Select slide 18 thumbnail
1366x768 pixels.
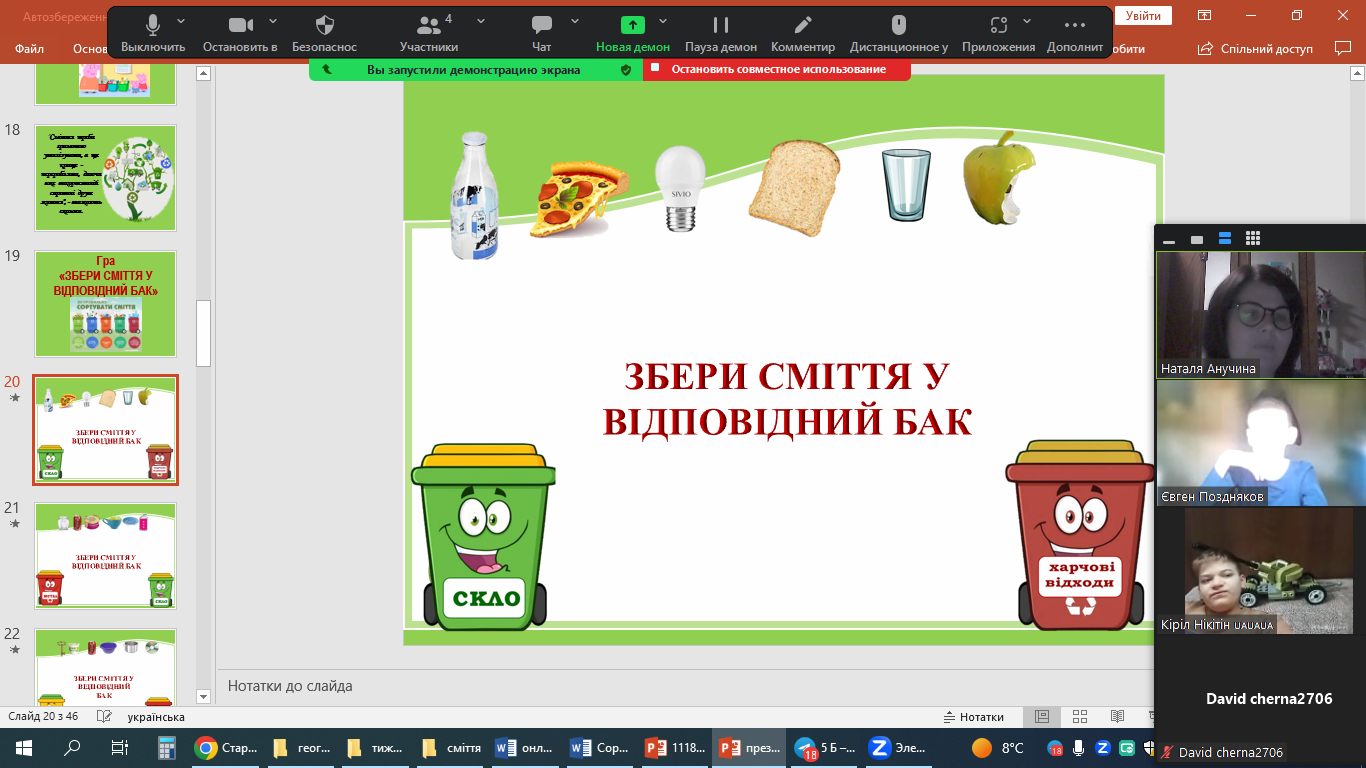pos(106,176)
